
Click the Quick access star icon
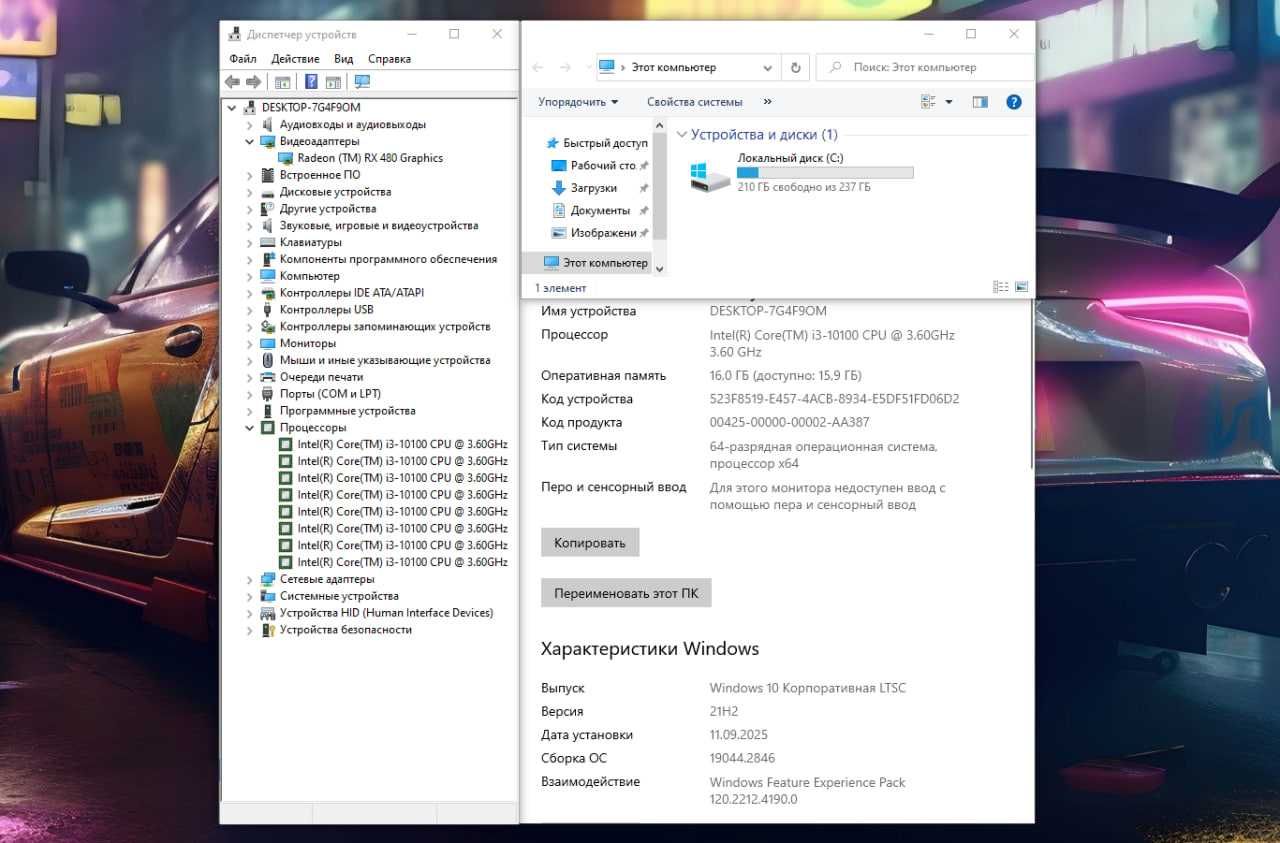point(552,143)
